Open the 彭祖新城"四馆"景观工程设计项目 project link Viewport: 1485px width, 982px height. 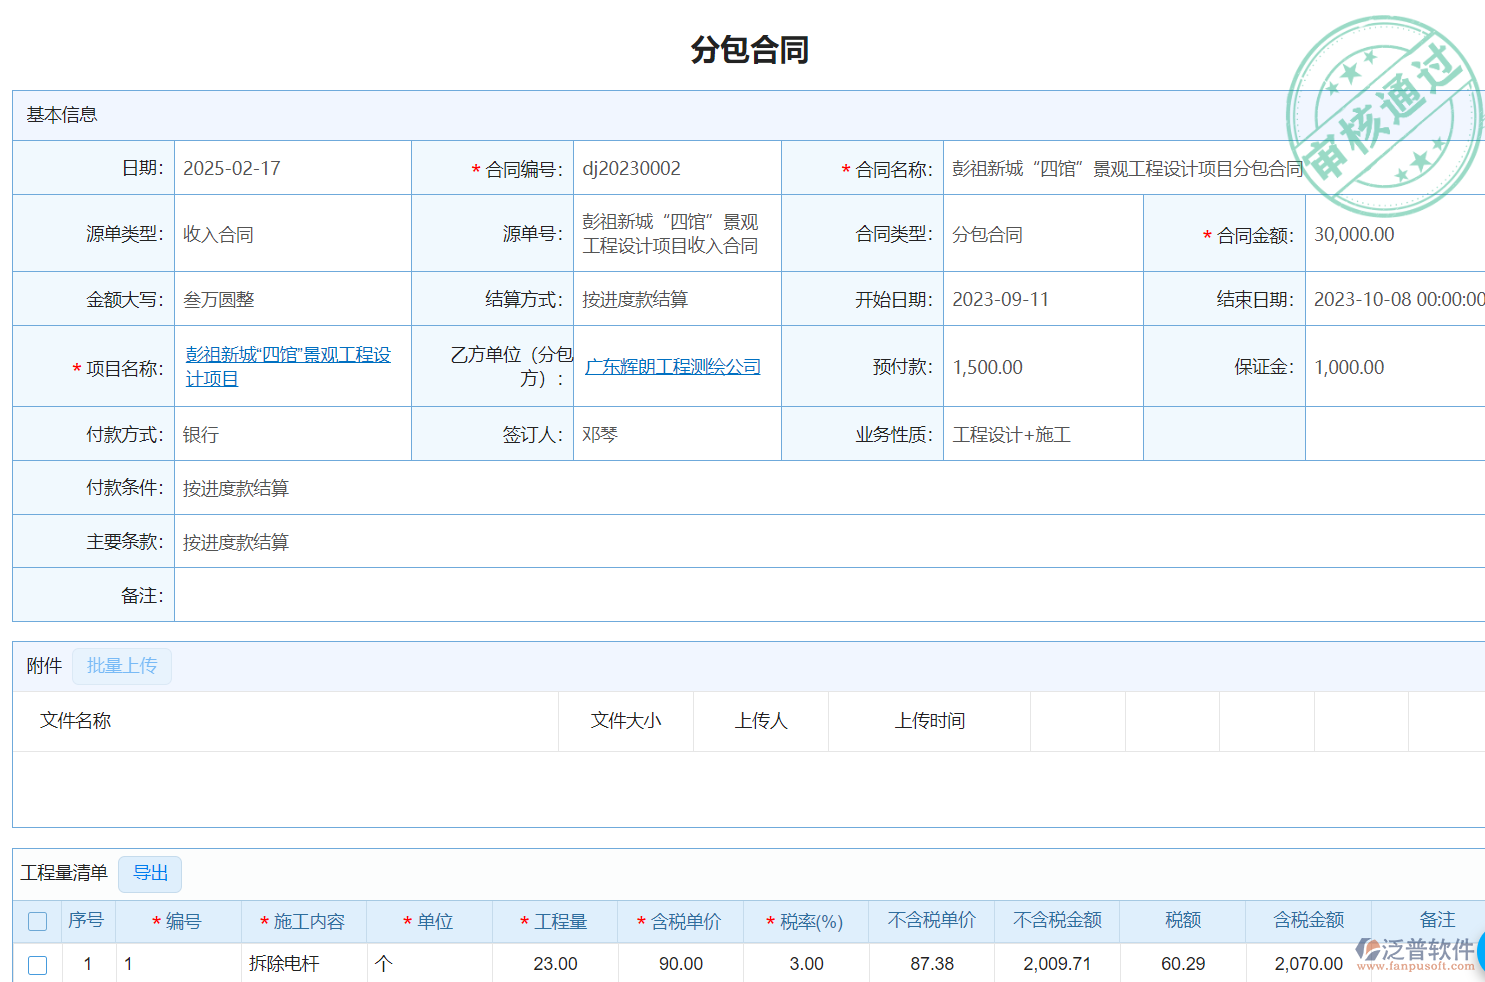287,366
